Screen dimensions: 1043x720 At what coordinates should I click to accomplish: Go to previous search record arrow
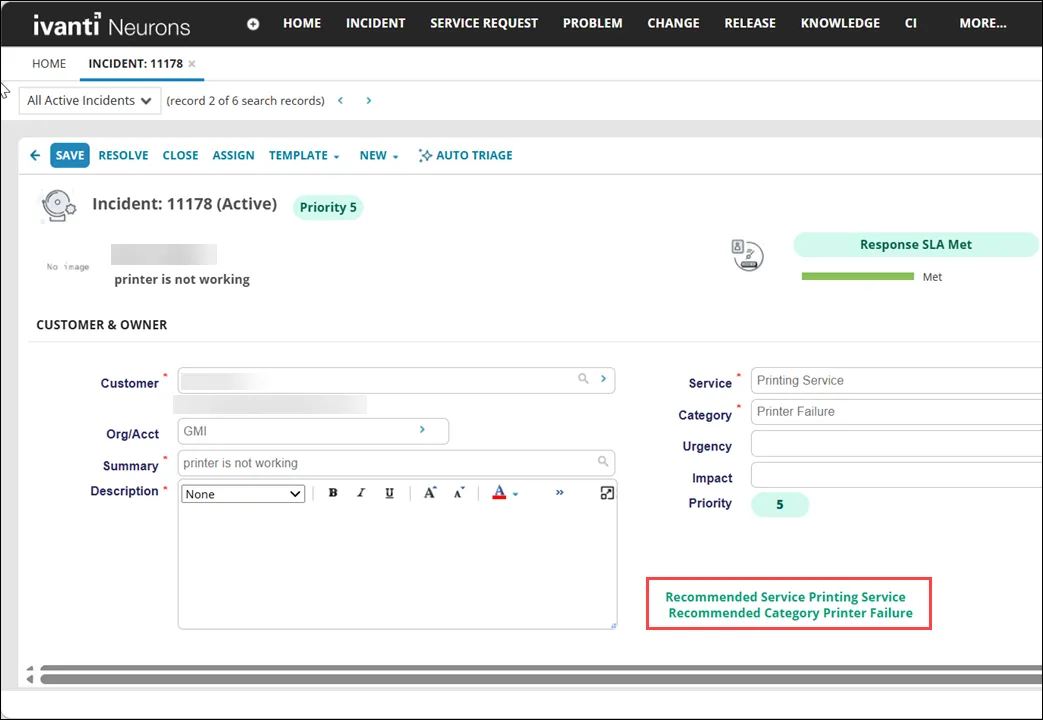[x=341, y=100]
